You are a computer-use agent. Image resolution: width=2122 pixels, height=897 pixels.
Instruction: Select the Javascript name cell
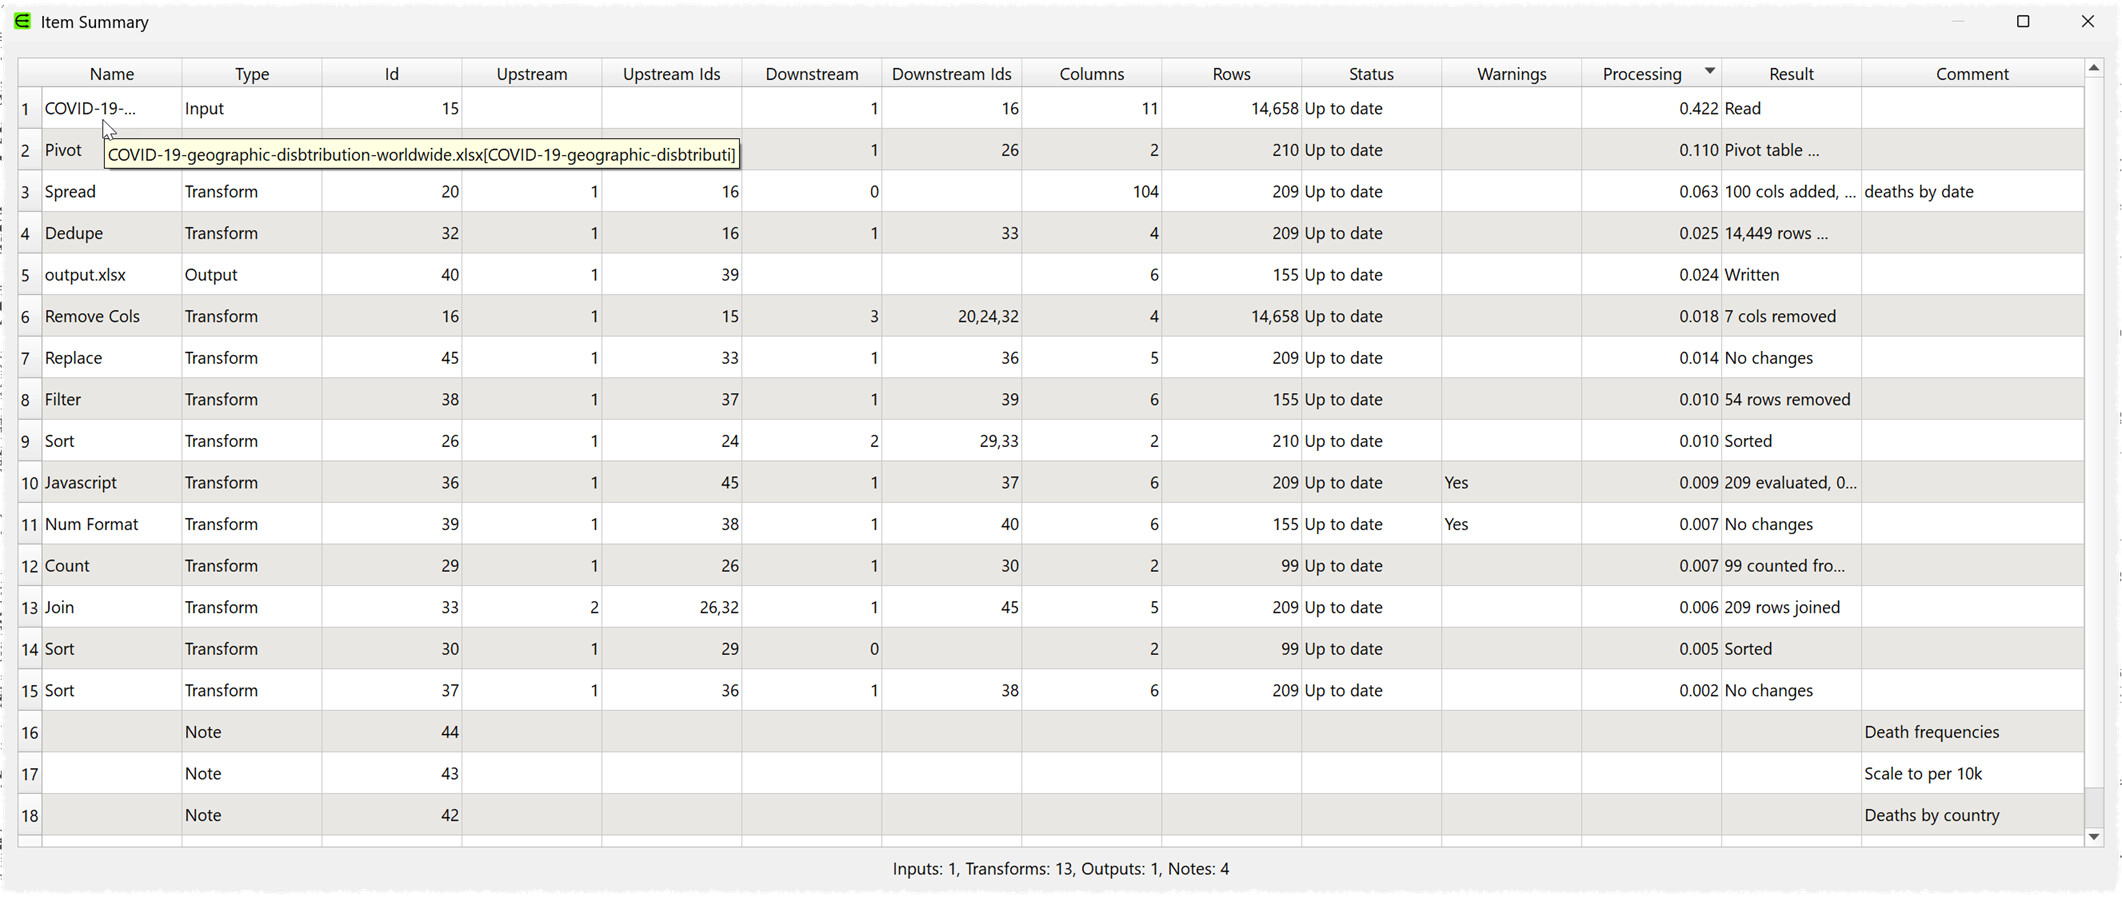112,482
